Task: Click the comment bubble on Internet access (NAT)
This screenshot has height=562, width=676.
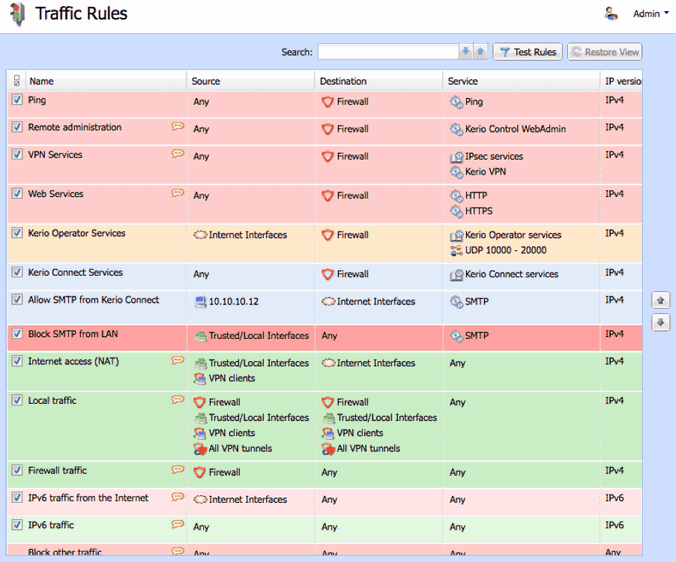Action: pyautogui.click(x=178, y=360)
